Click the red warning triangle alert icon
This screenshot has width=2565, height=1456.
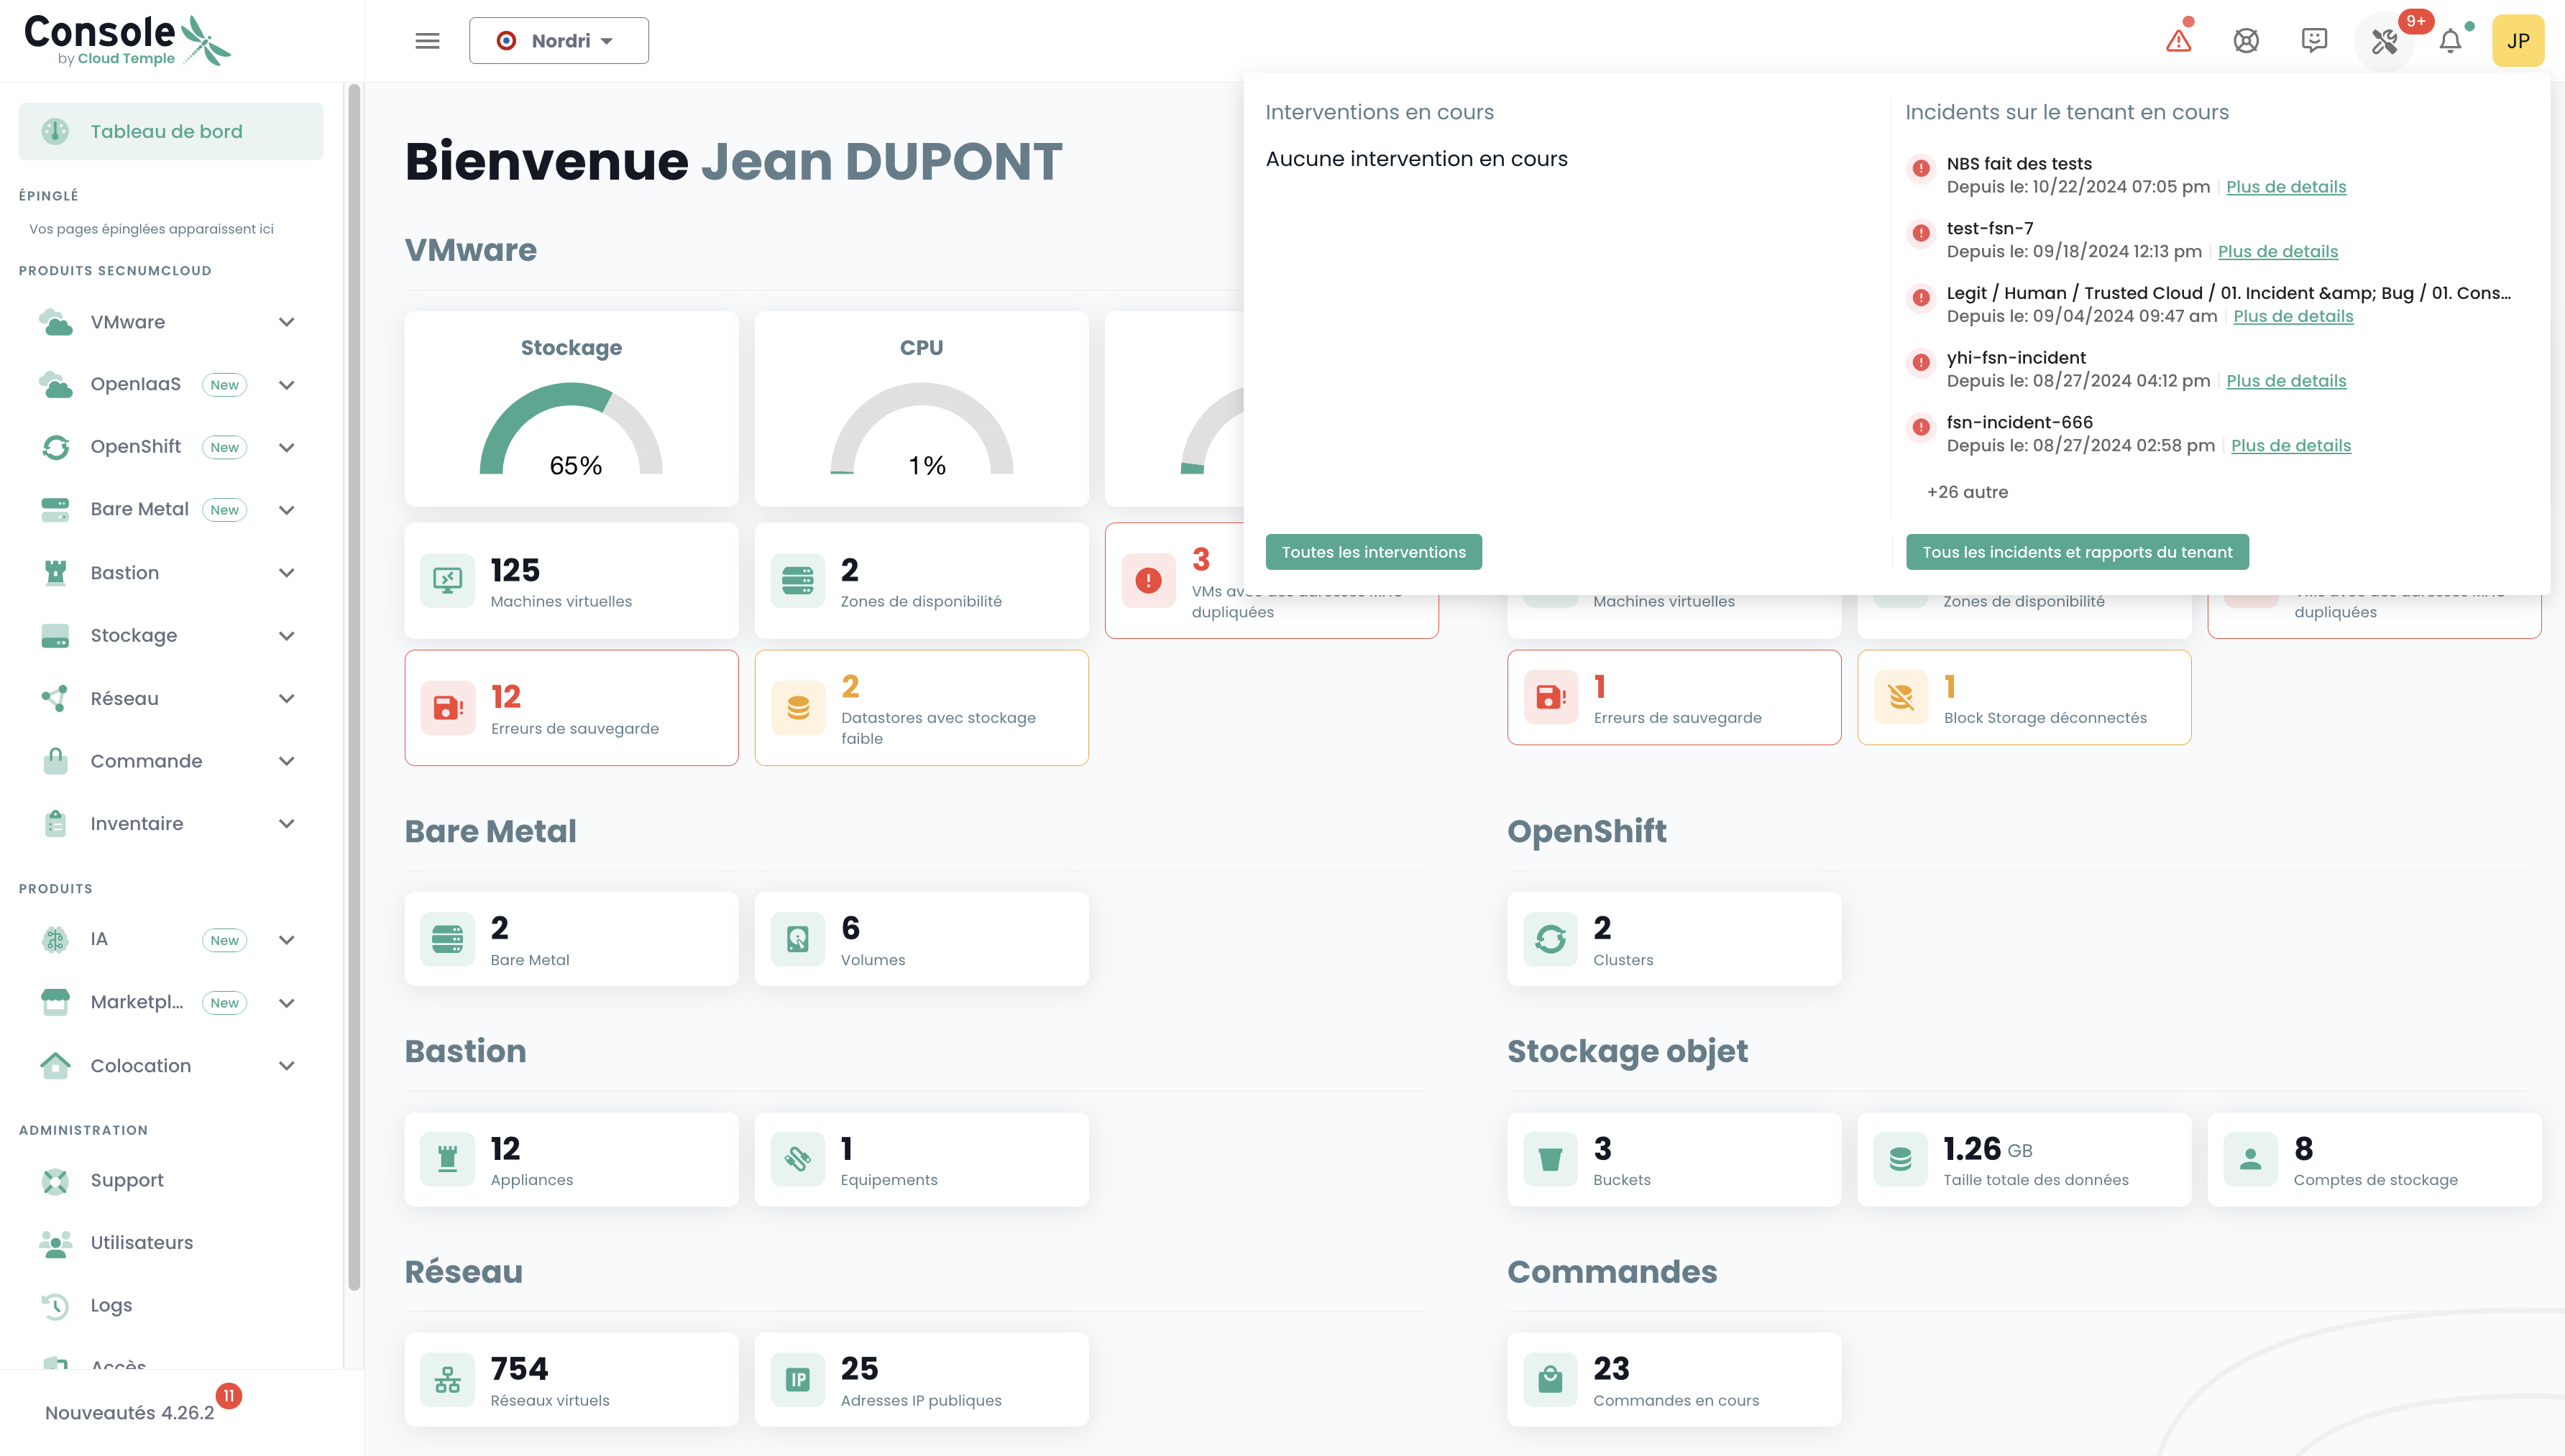coord(2178,41)
